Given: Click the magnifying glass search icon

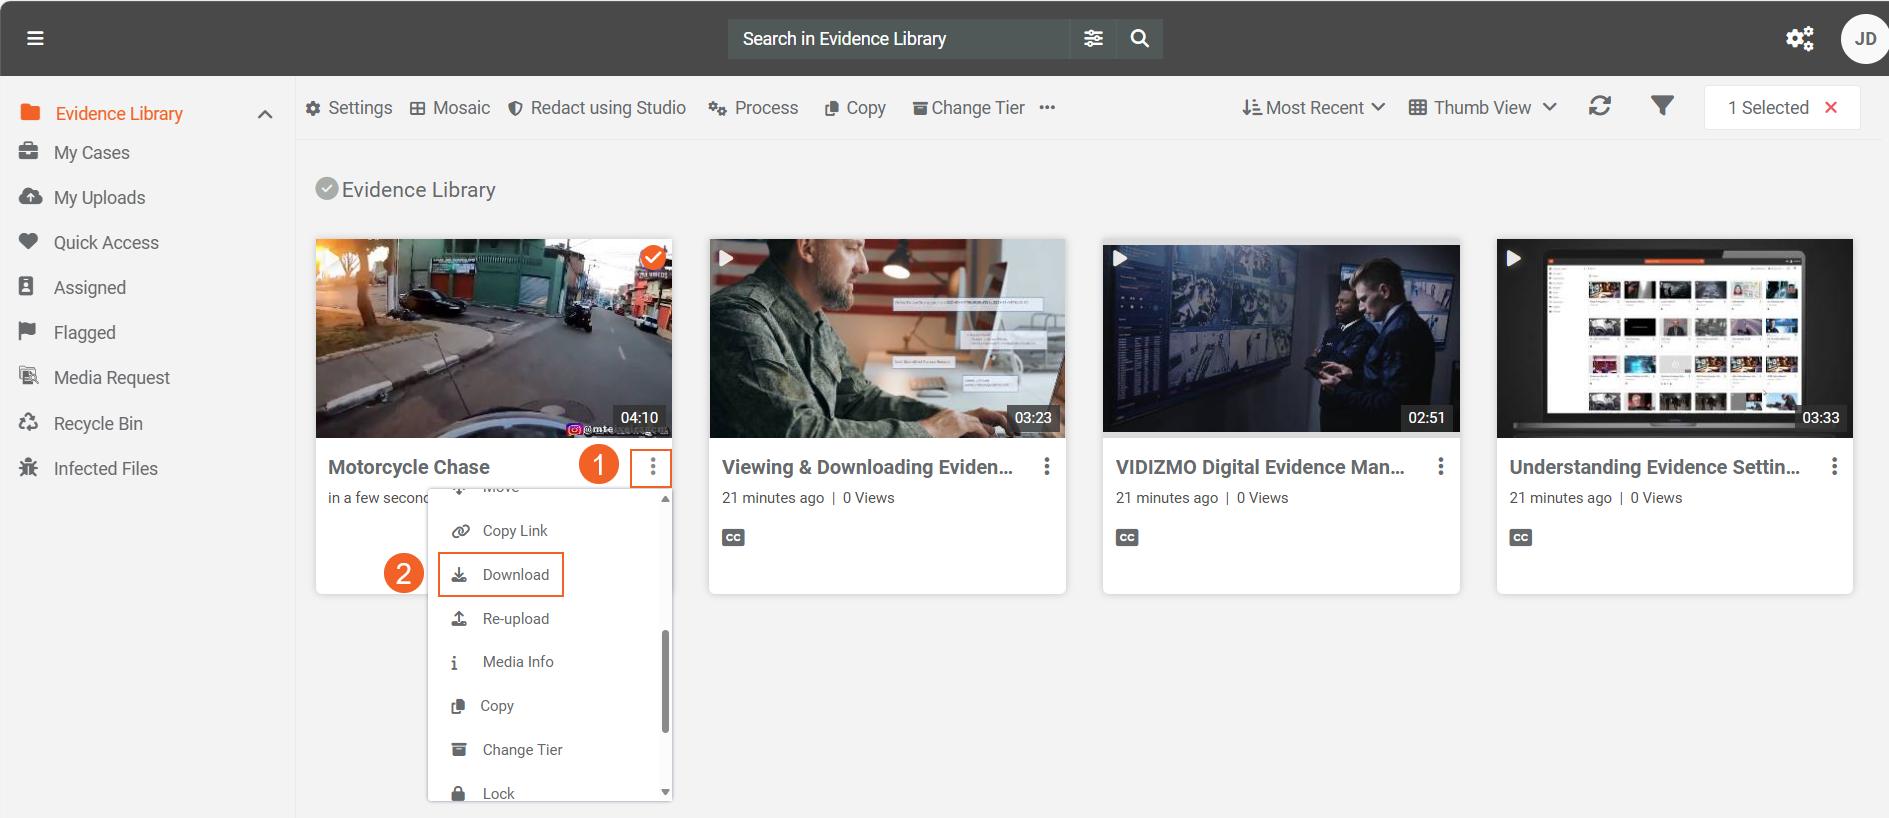Looking at the screenshot, I should pyautogui.click(x=1139, y=38).
